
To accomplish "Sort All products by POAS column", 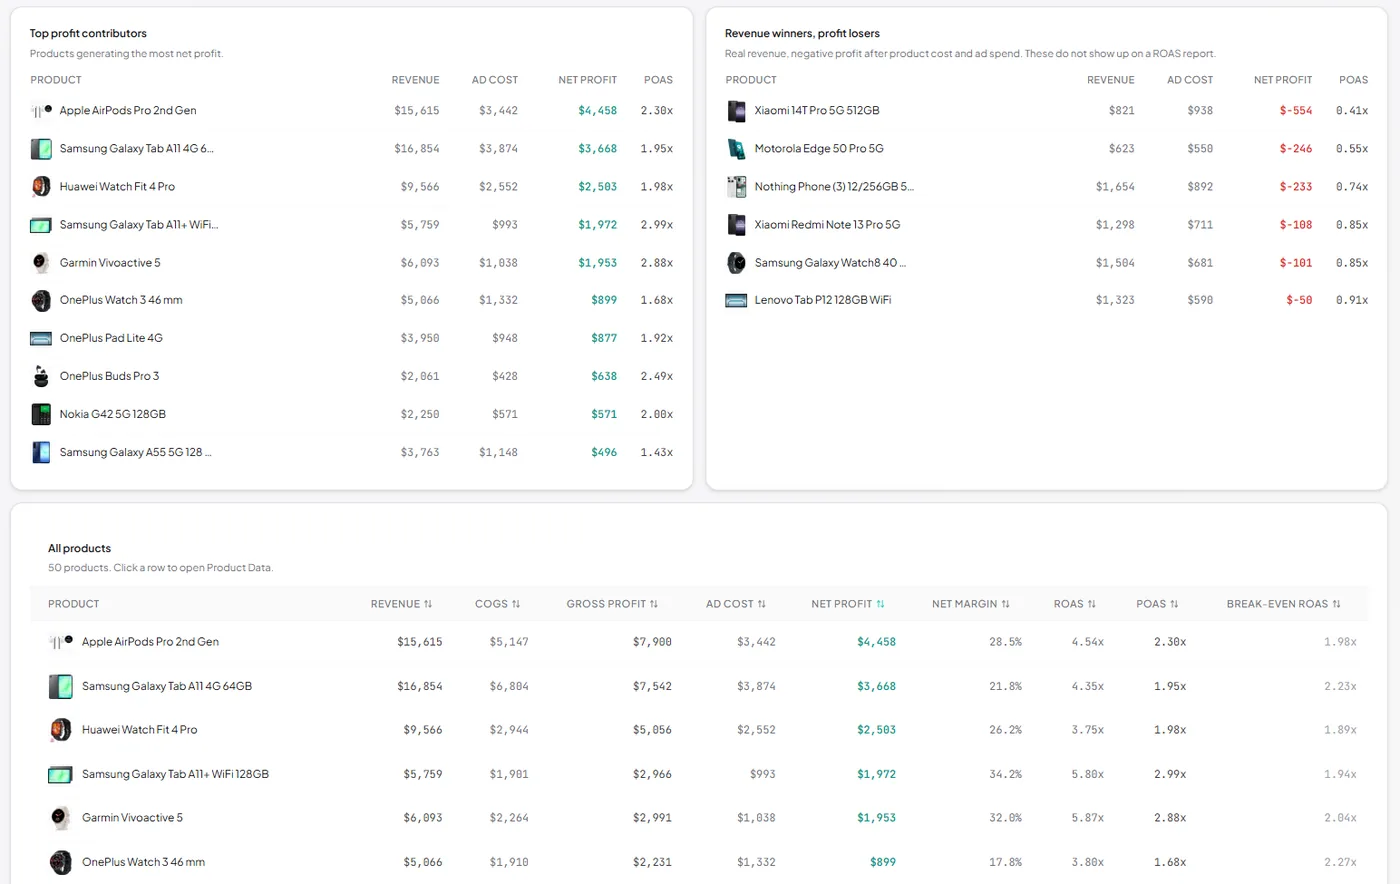I will tap(1157, 604).
